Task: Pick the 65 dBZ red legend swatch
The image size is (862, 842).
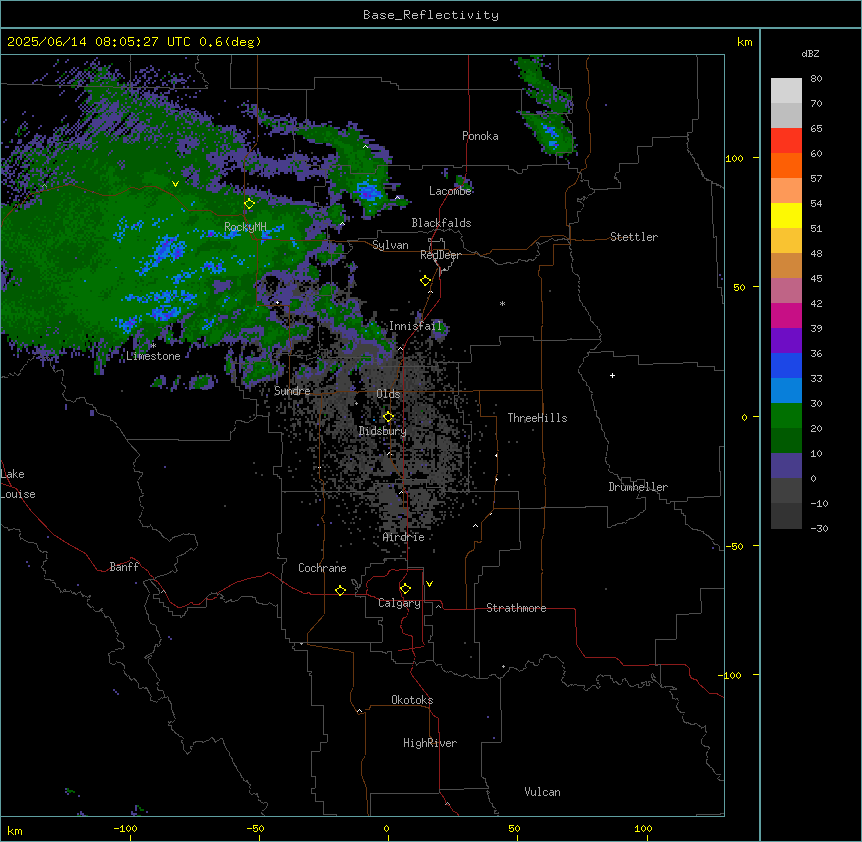Action: click(x=786, y=141)
